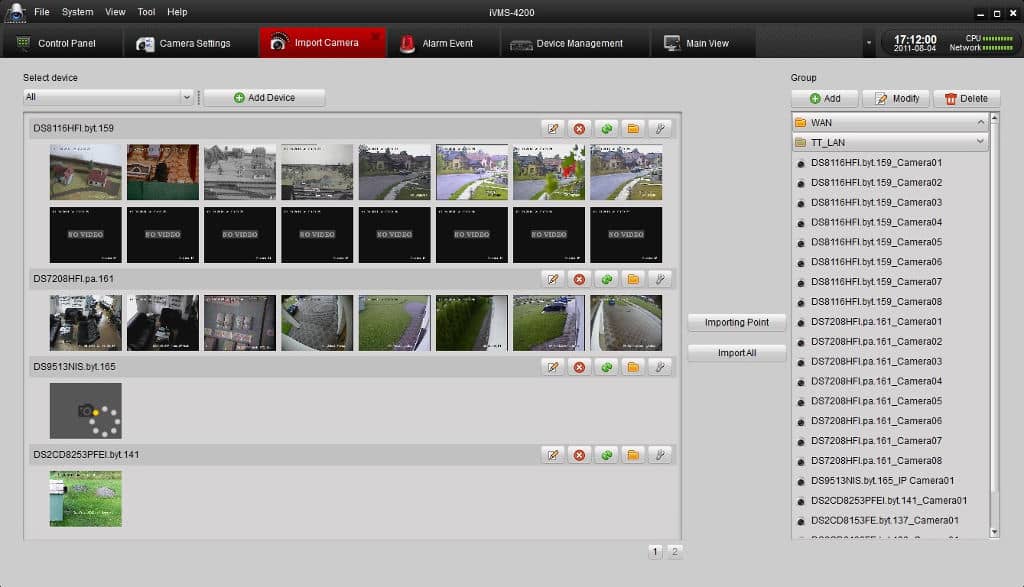Expand the TT_LAN group
The image size is (1024, 587).
[x=980, y=143]
